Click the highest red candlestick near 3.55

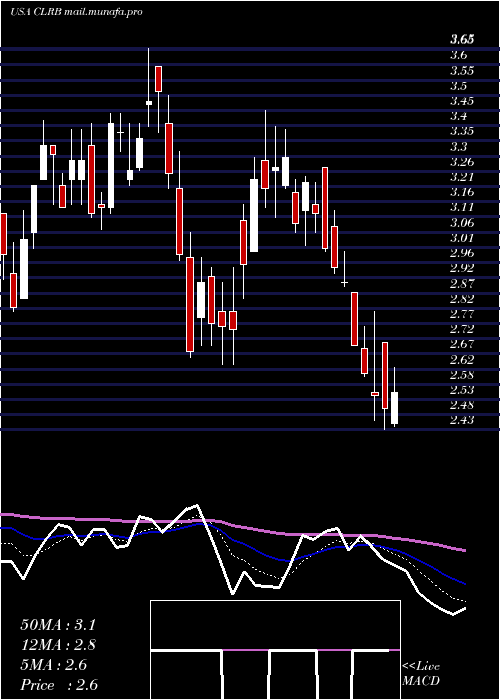[158, 79]
